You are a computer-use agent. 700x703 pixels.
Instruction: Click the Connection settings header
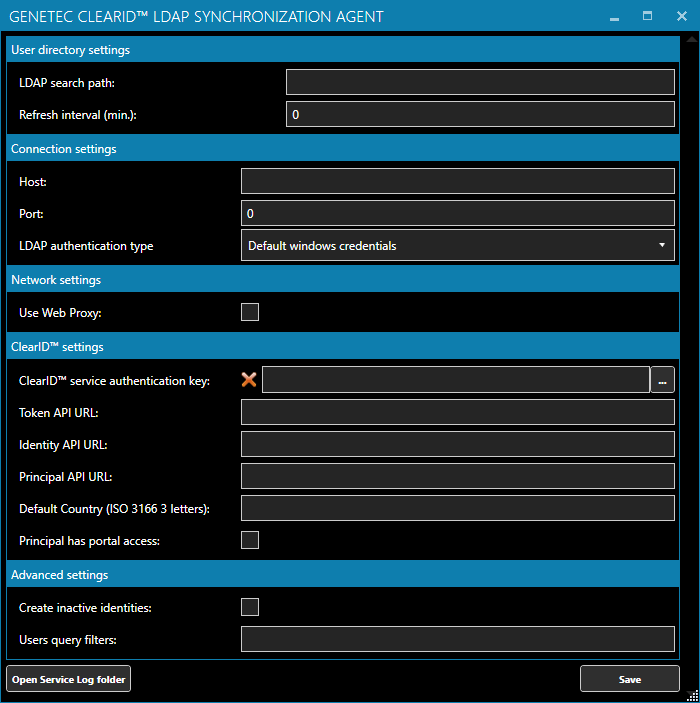coord(343,148)
